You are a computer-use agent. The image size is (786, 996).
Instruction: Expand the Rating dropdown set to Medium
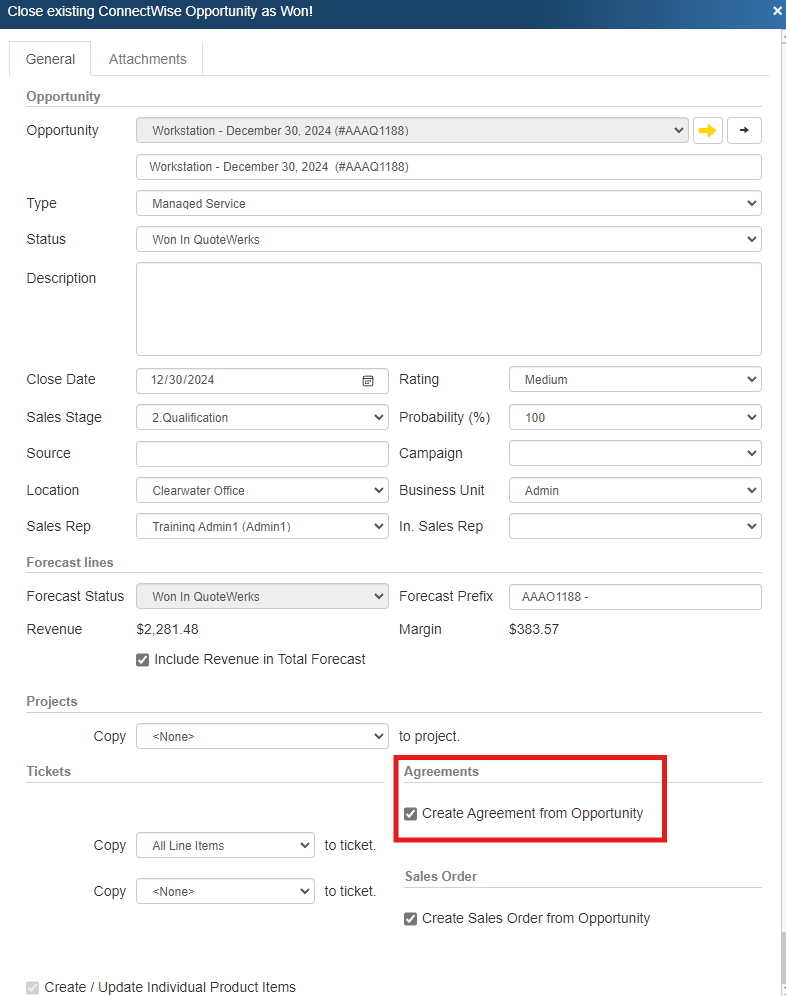pos(635,380)
